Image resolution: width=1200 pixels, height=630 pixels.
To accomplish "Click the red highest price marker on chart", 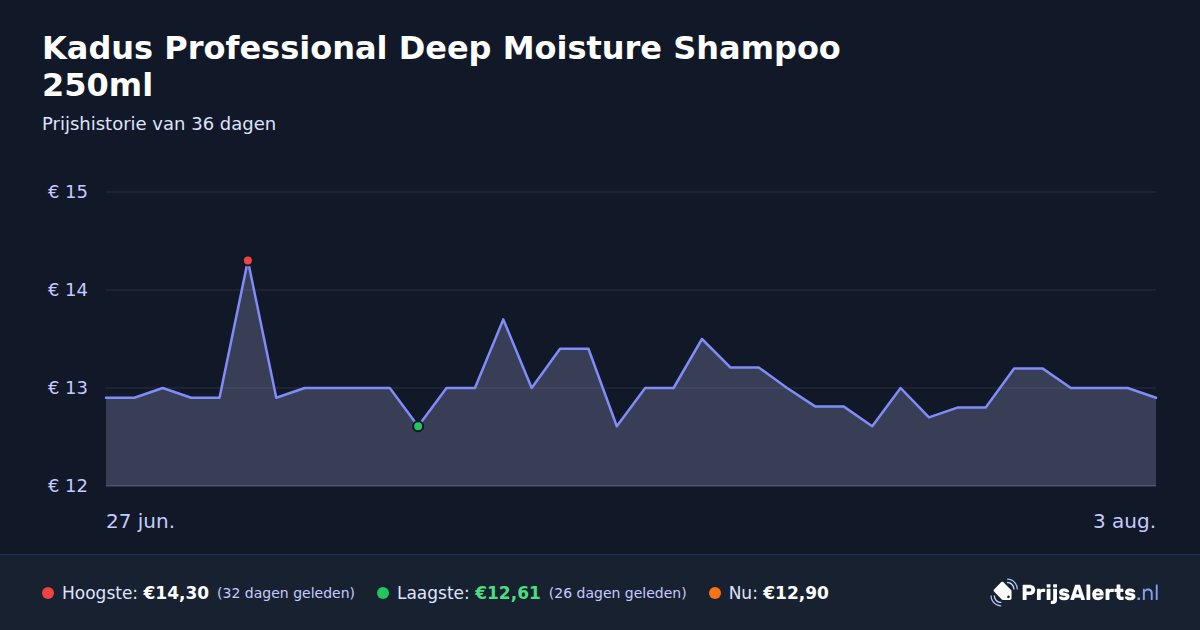I will (x=248, y=261).
